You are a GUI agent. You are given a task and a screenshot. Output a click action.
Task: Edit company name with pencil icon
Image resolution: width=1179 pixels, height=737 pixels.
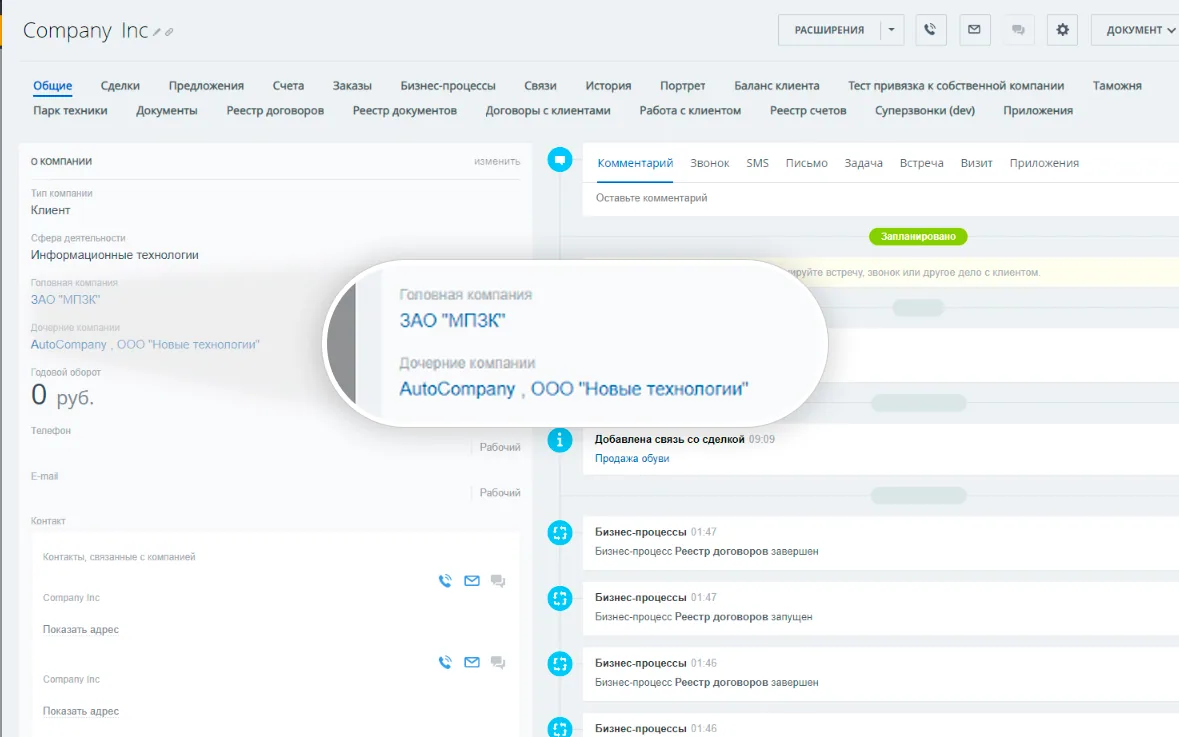(156, 32)
